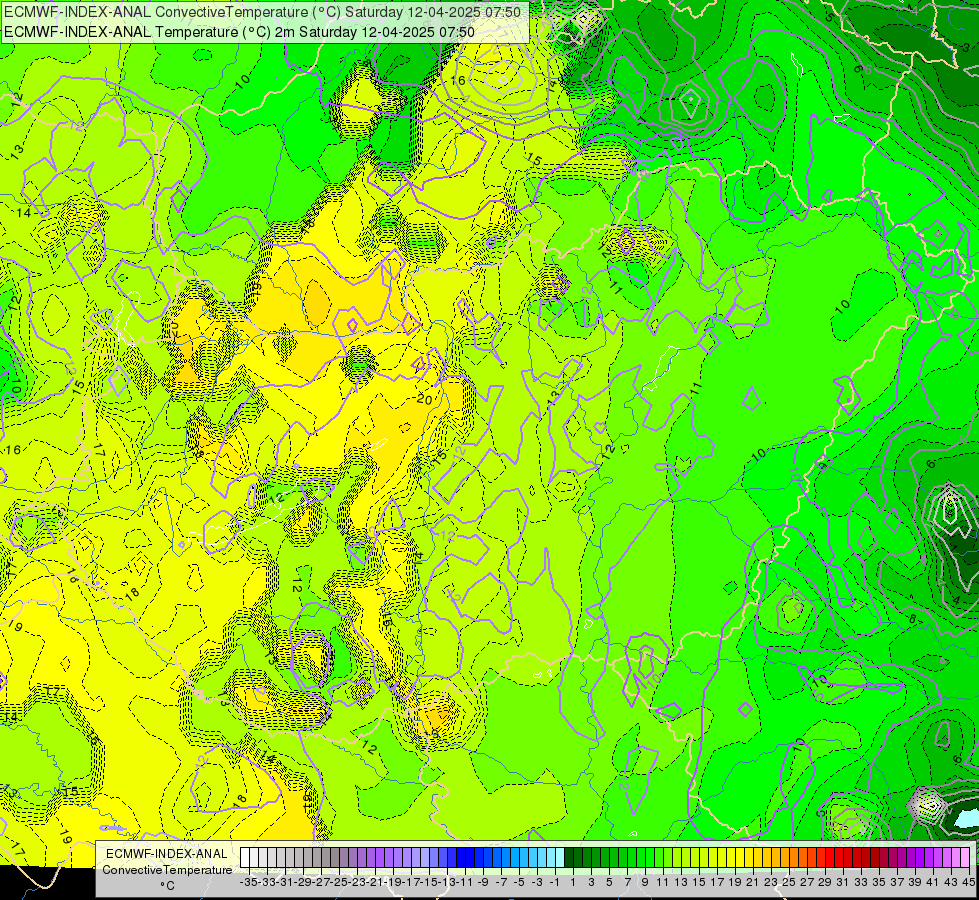This screenshot has height=900, width=979.
Task: Select the pink 45 legend color swatch
Action: [x=965, y=858]
